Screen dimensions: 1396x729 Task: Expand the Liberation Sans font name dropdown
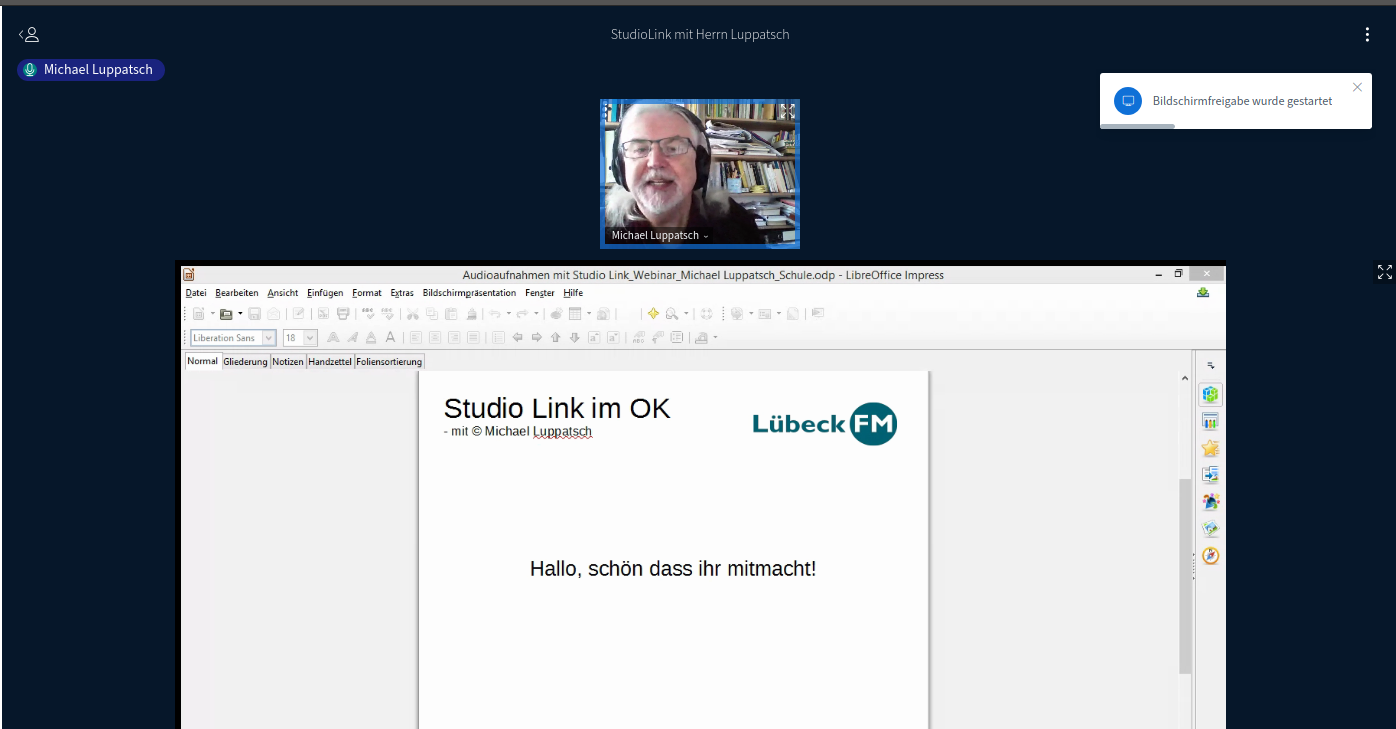point(268,338)
